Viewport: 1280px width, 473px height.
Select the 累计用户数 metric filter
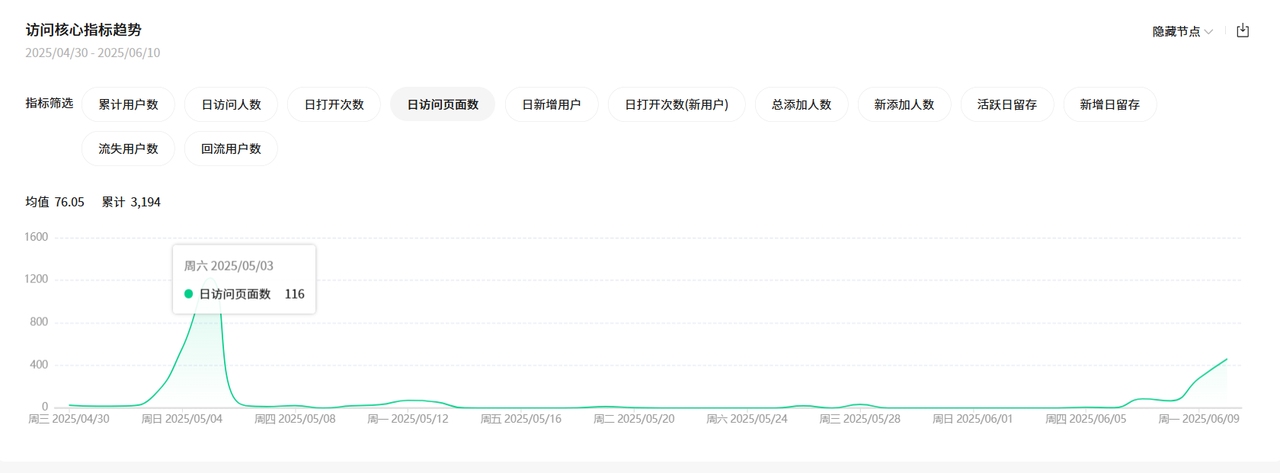point(128,104)
